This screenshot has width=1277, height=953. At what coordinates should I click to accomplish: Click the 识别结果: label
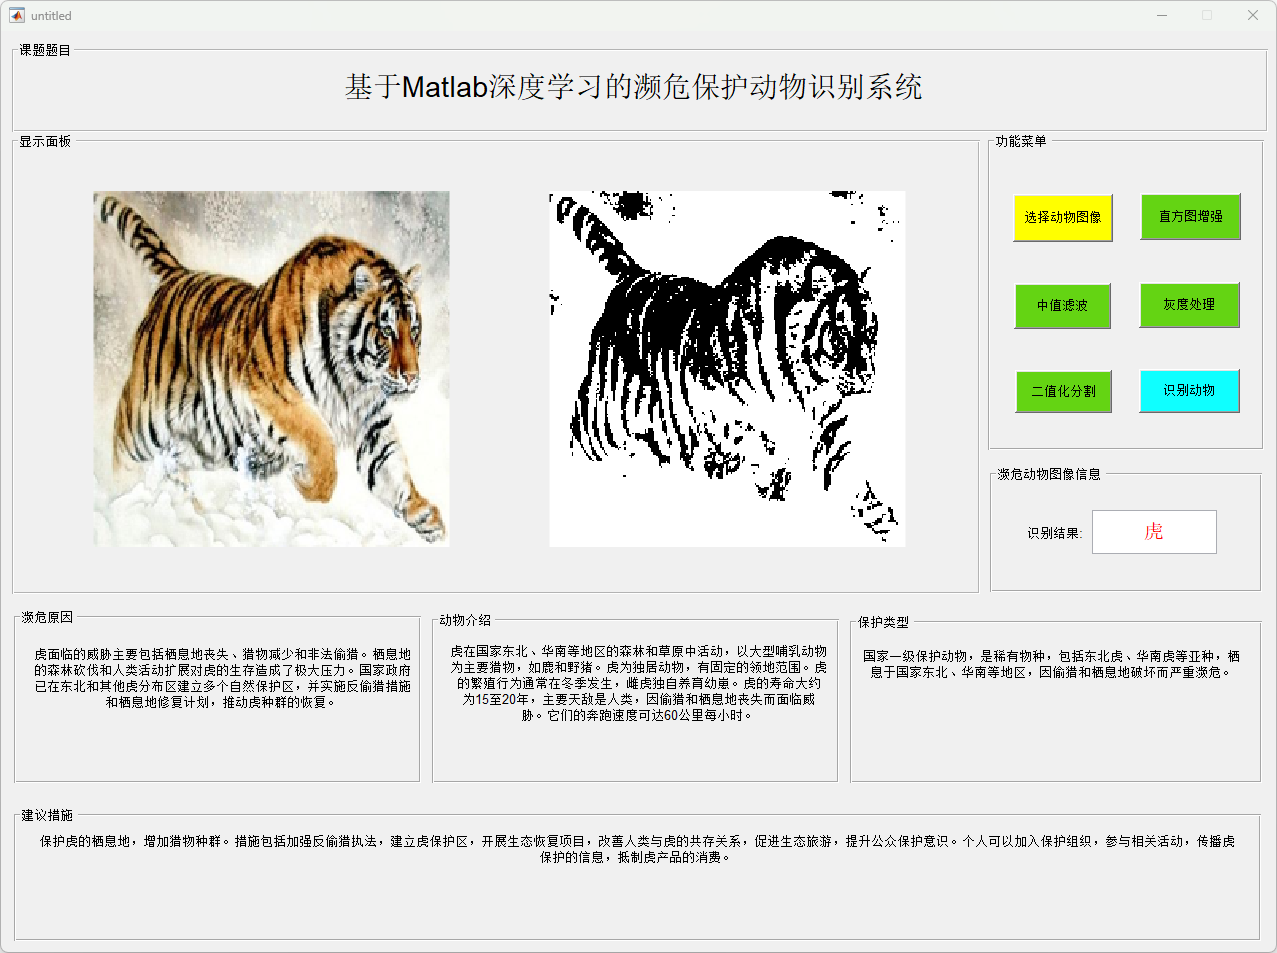click(x=1054, y=534)
